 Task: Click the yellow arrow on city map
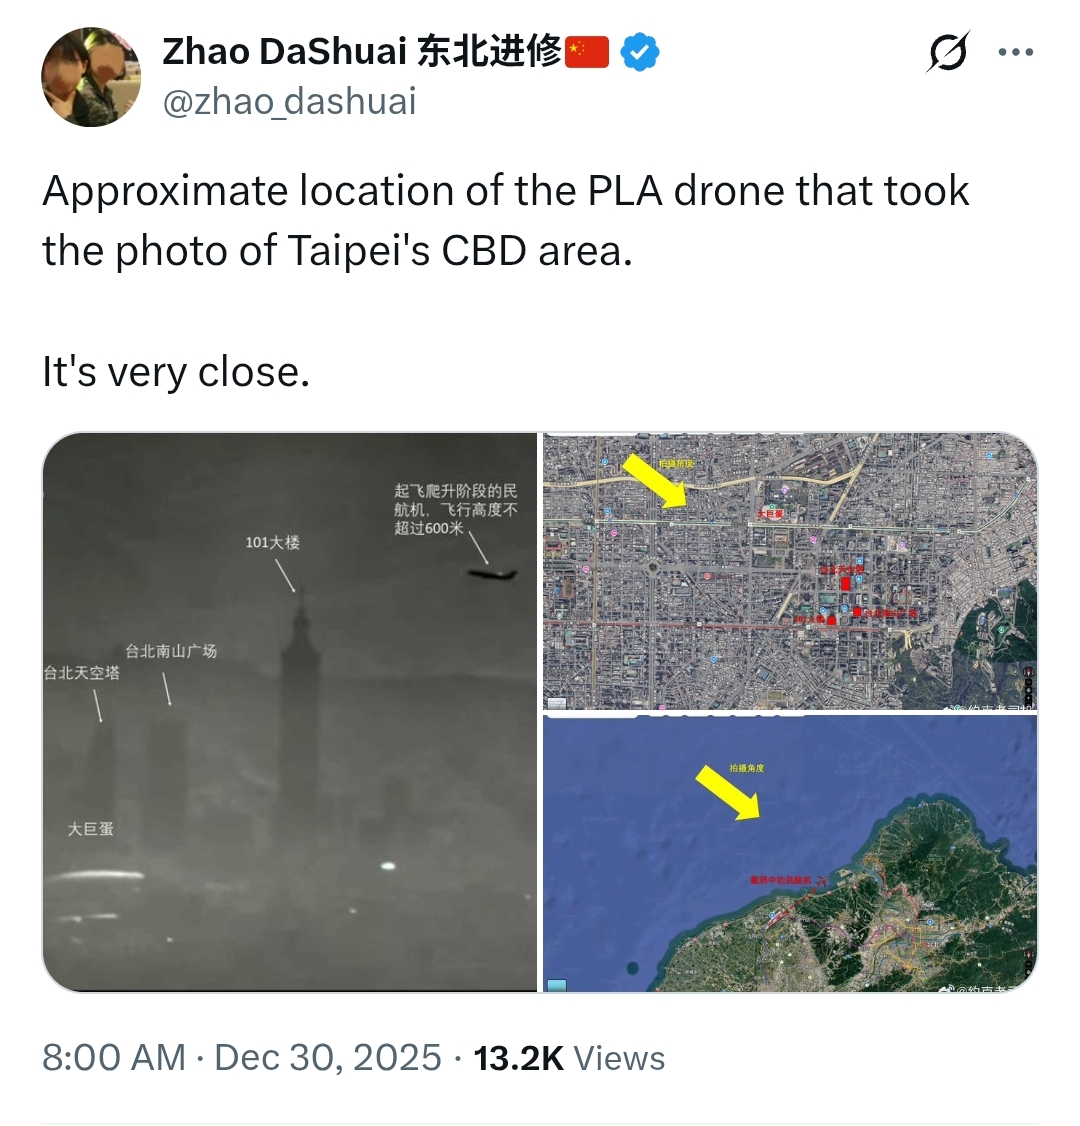click(x=654, y=481)
